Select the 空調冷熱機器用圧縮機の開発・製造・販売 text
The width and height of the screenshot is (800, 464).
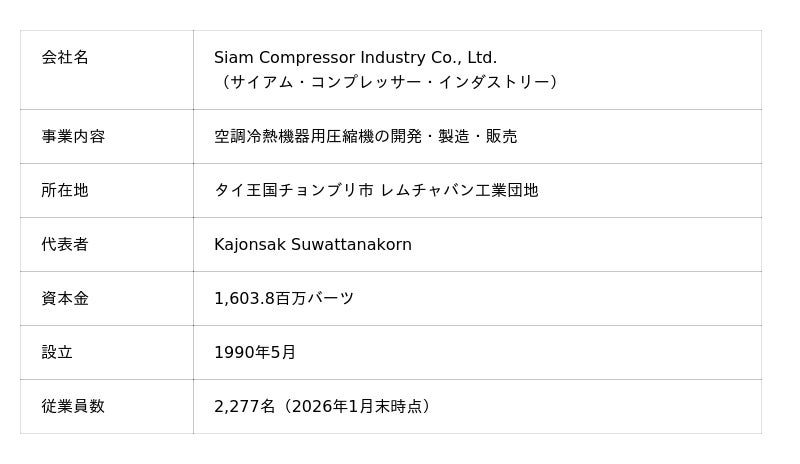tap(365, 136)
